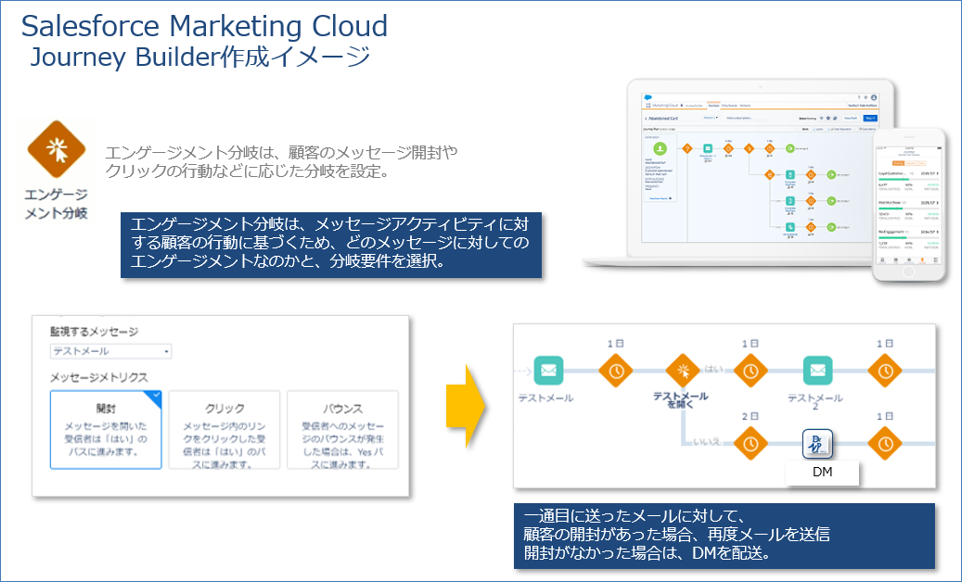Click the wait clock right after テストメール
The height and width of the screenshot is (582, 962).
pos(615,370)
